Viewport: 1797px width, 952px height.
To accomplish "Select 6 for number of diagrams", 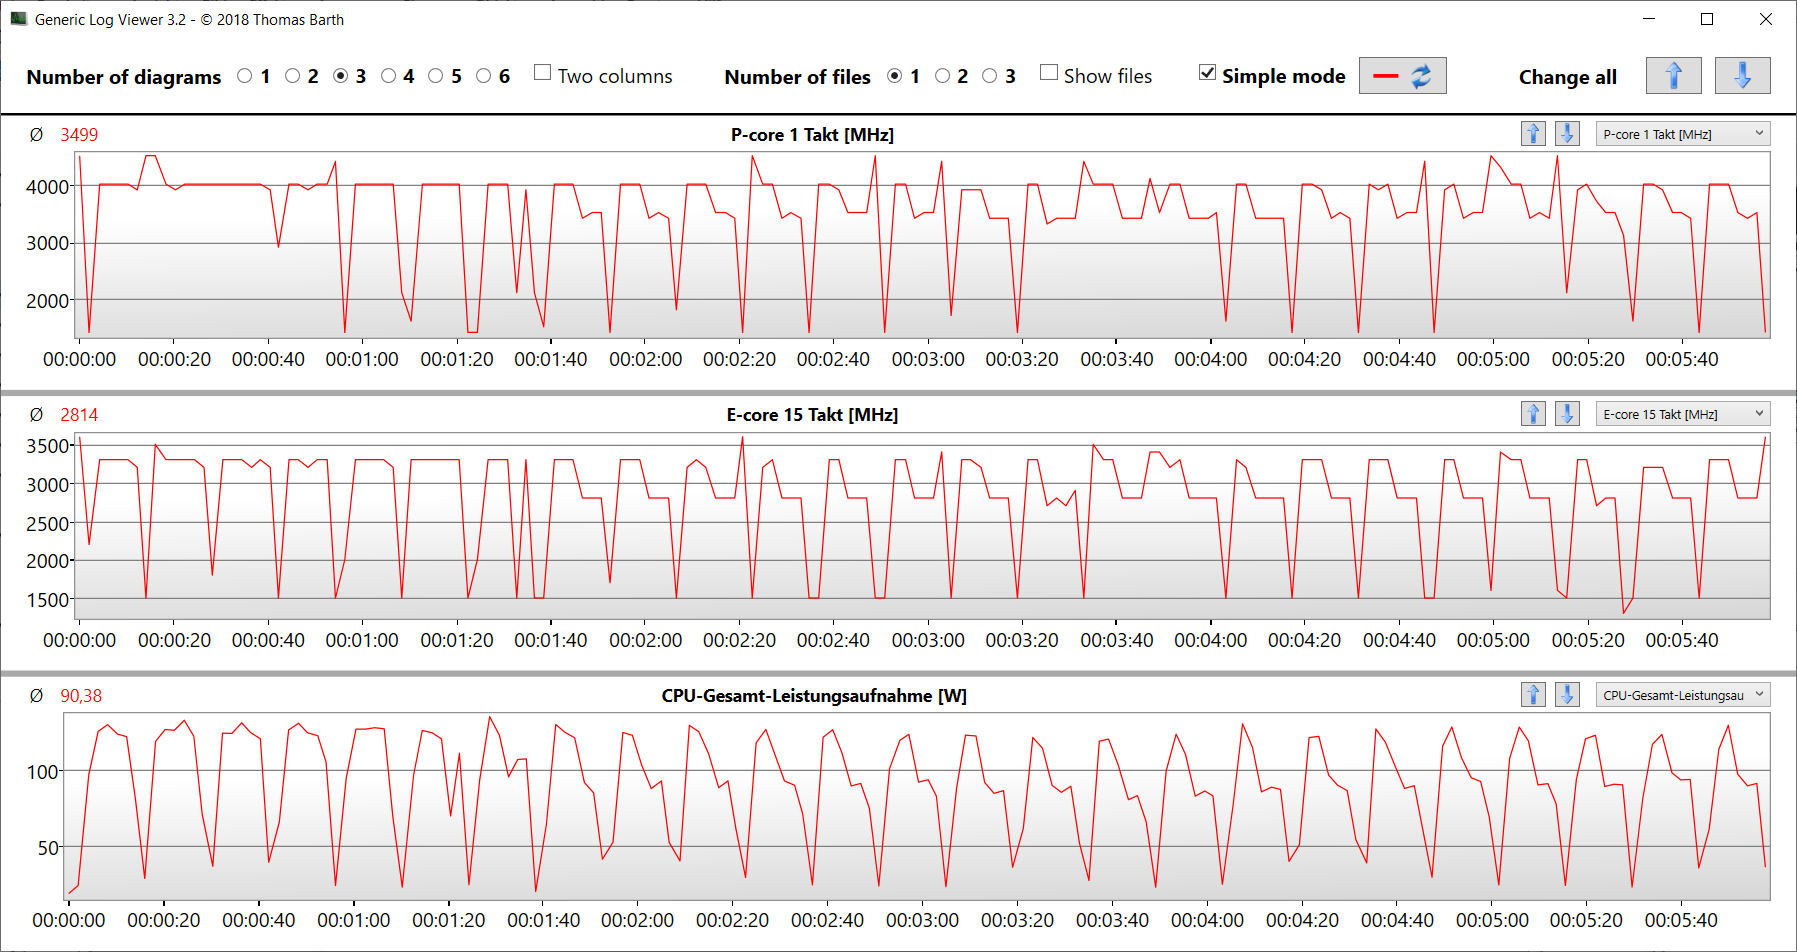I will pyautogui.click(x=484, y=76).
